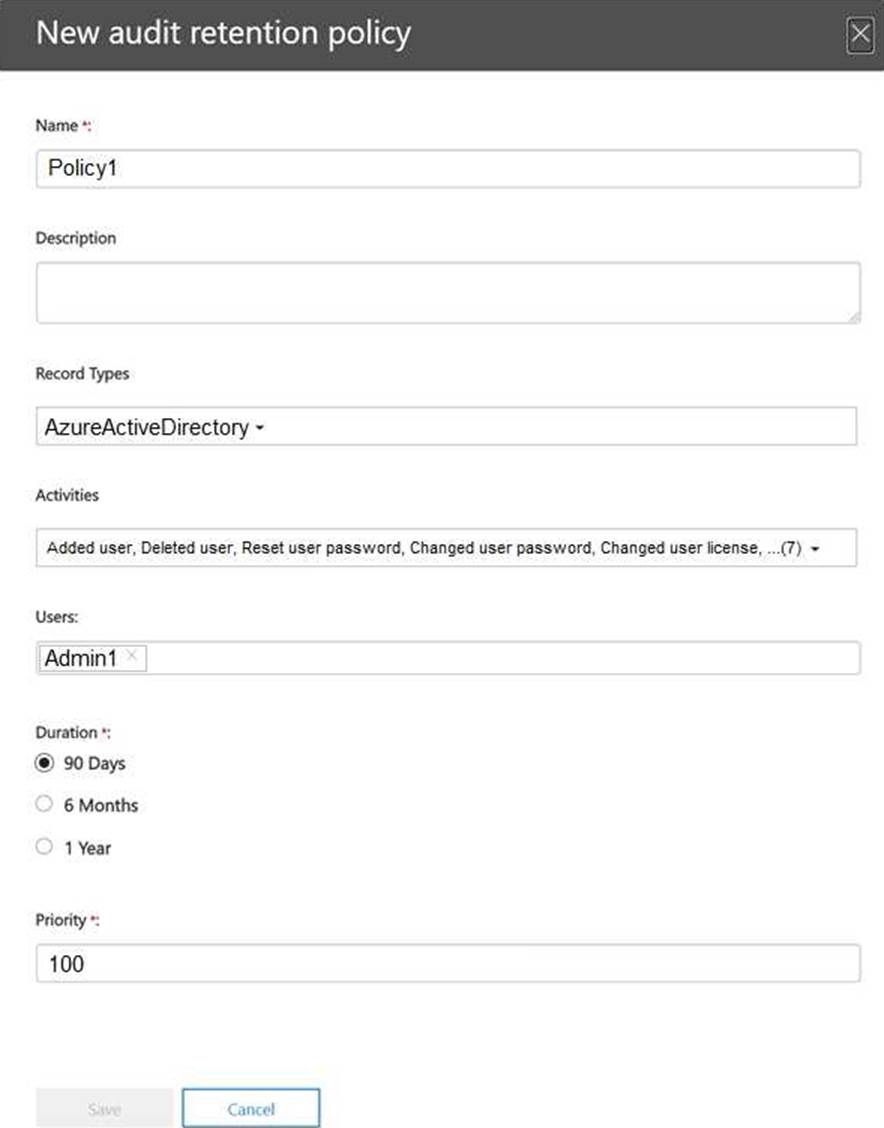The image size is (884, 1128).
Task: Remove Admin1 from Users field
Action: pyautogui.click(x=132, y=657)
